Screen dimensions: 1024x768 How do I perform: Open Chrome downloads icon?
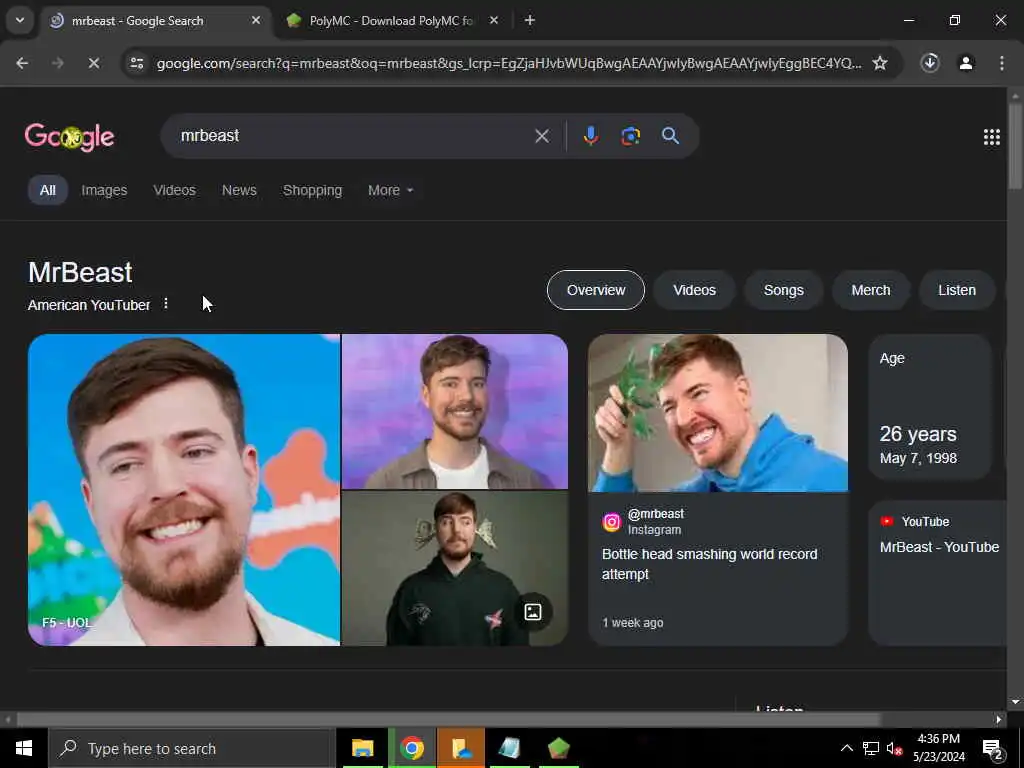pos(930,63)
